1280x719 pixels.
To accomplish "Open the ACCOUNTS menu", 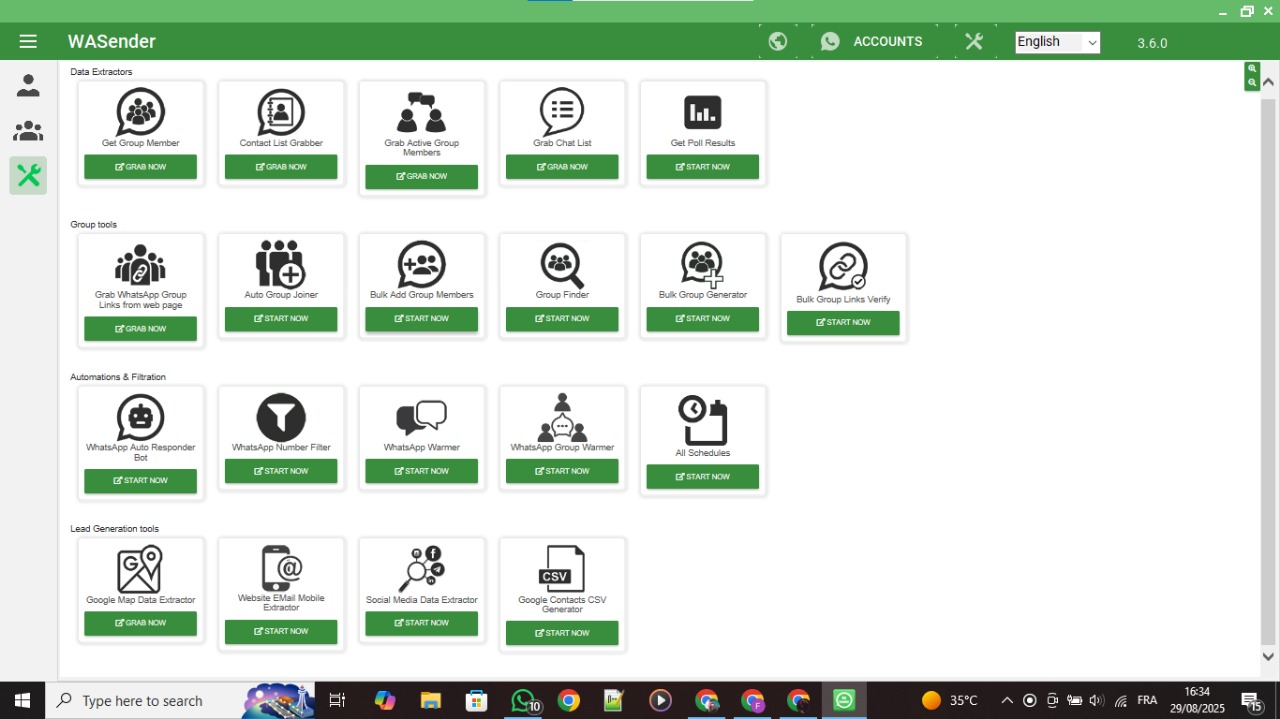I will (871, 41).
